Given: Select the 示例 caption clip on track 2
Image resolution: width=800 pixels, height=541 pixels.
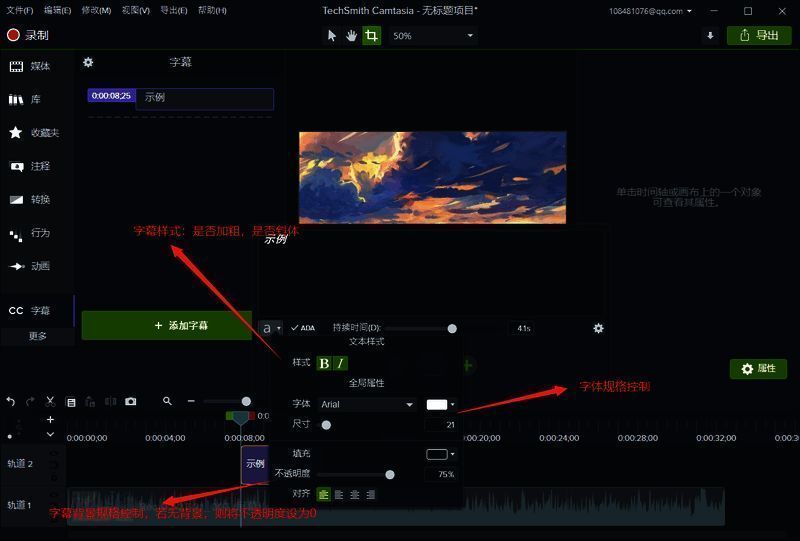Looking at the screenshot, I should (x=255, y=464).
